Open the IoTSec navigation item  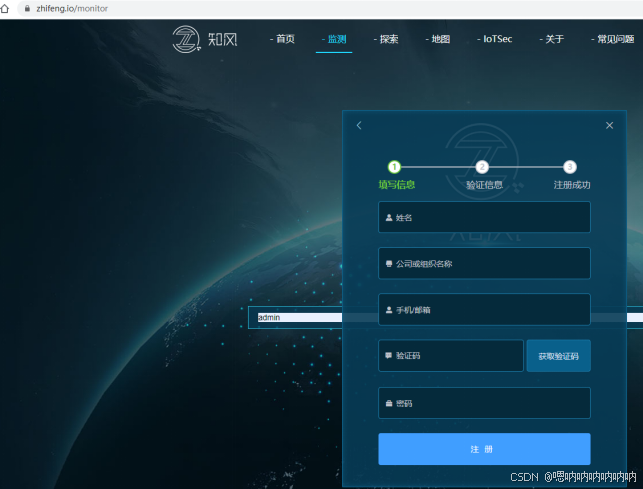point(495,39)
